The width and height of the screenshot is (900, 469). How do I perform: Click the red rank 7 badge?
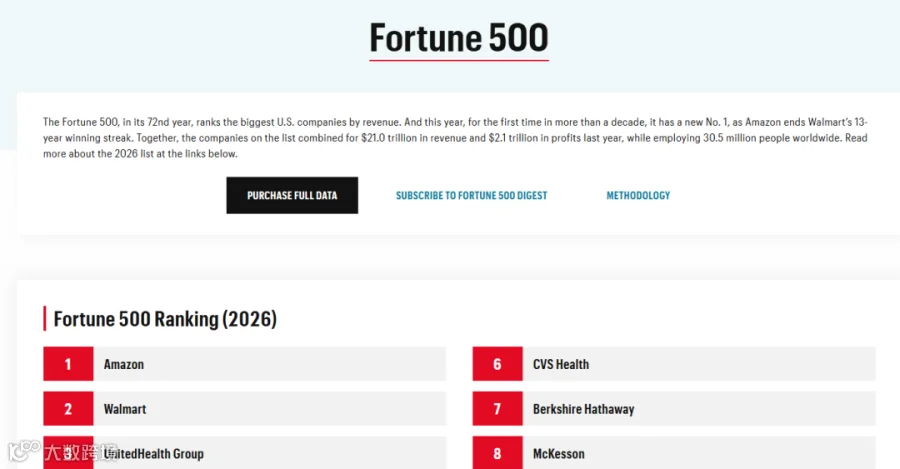[x=498, y=409]
